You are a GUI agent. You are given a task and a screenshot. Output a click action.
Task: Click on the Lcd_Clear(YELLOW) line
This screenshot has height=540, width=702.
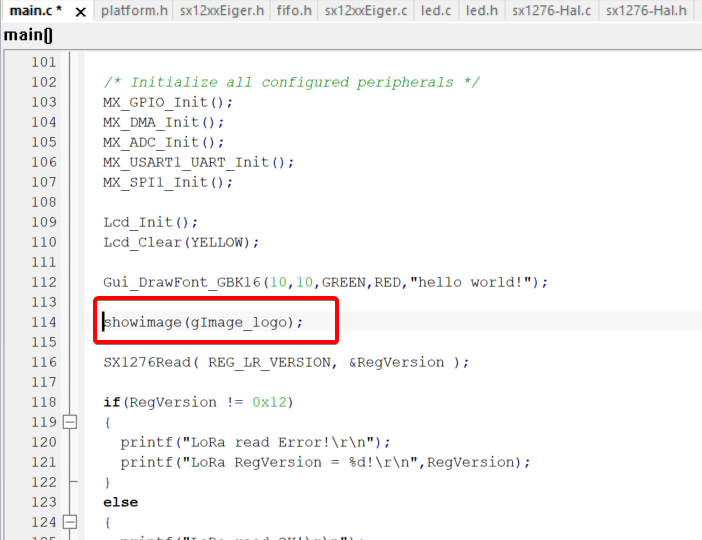(x=181, y=242)
